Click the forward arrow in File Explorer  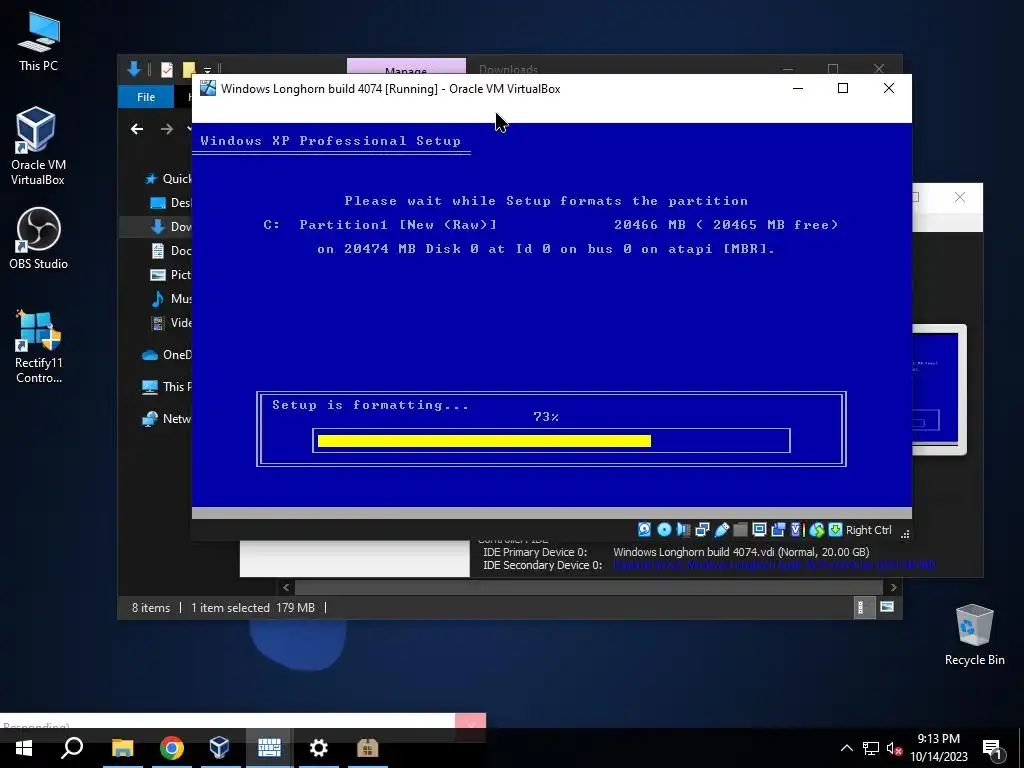tap(167, 129)
